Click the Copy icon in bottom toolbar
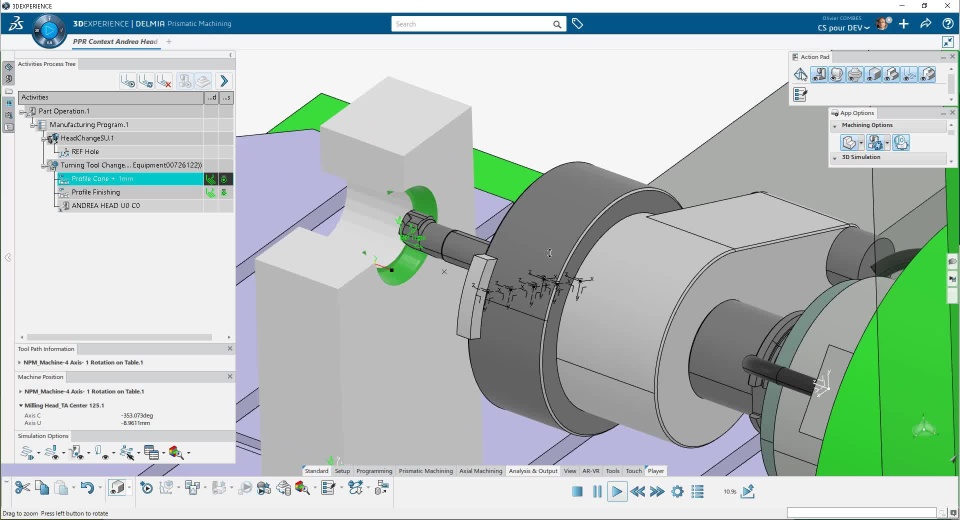 coord(42,488)
